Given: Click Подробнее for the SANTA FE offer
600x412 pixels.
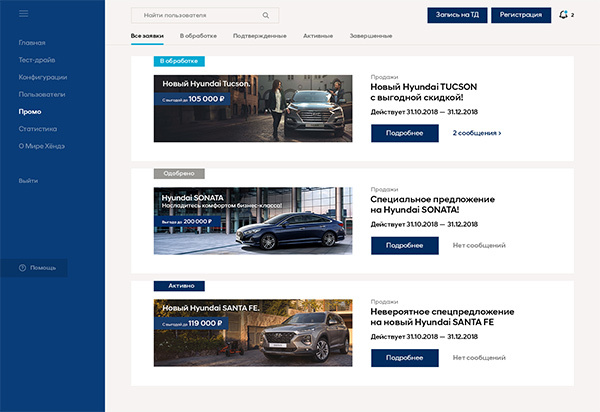Looking at the screenshot, I should pyautogui.click(x=404, y=358).
